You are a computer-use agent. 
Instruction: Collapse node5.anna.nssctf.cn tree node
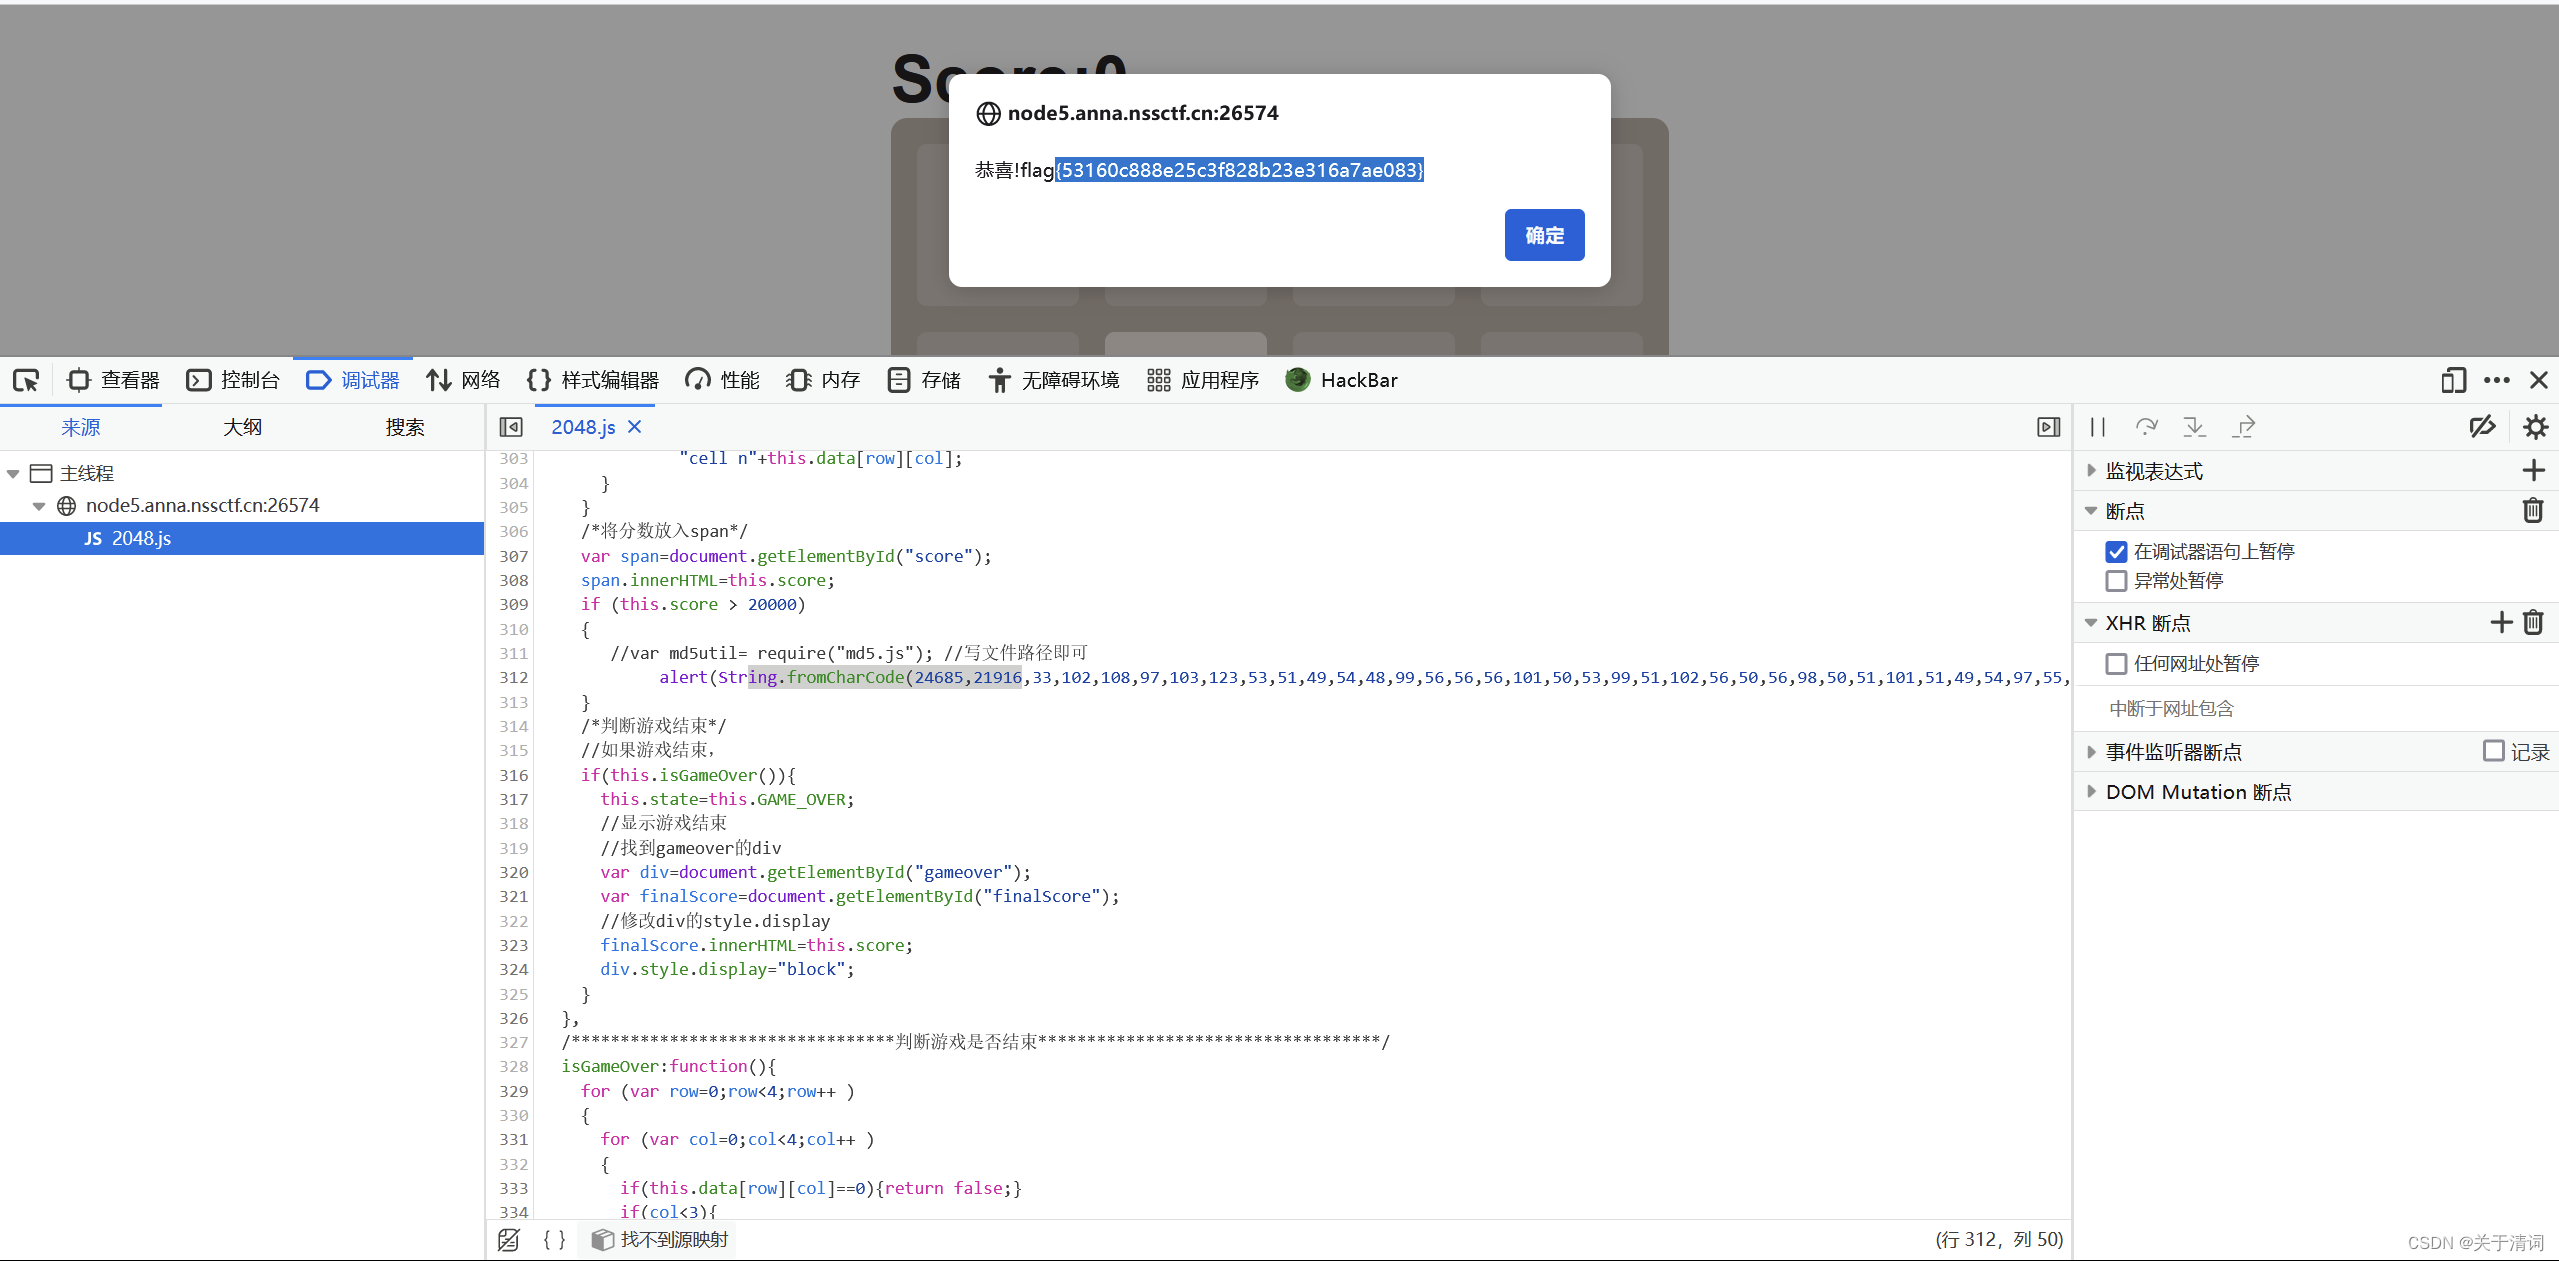(x=39, y=506)
